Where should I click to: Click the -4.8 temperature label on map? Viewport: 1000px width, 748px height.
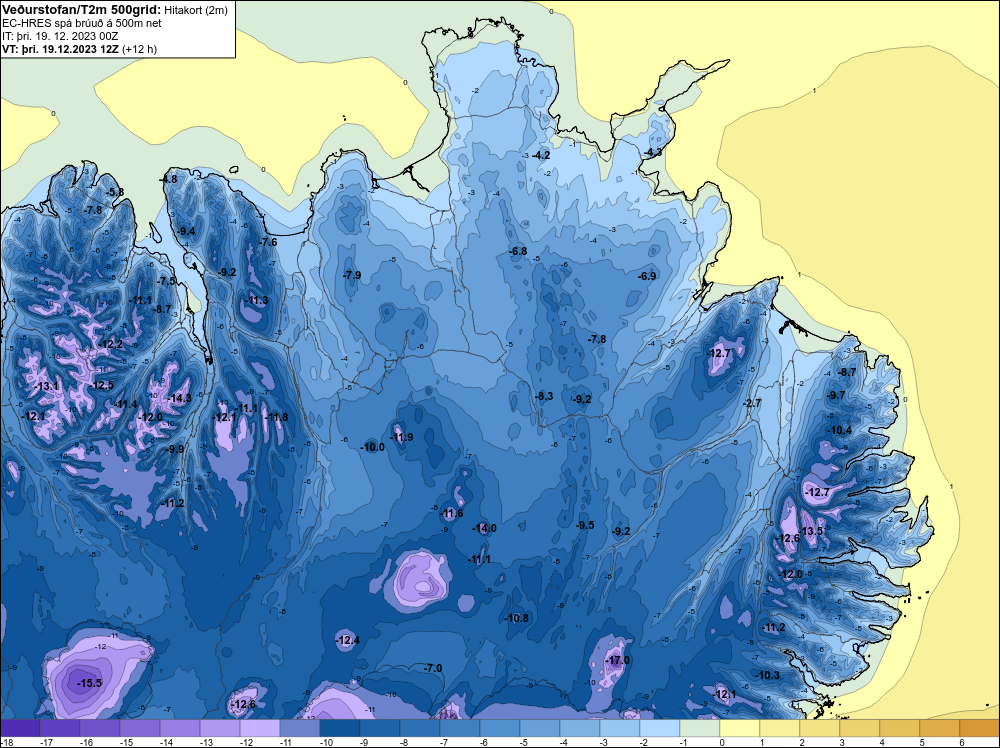168,179
